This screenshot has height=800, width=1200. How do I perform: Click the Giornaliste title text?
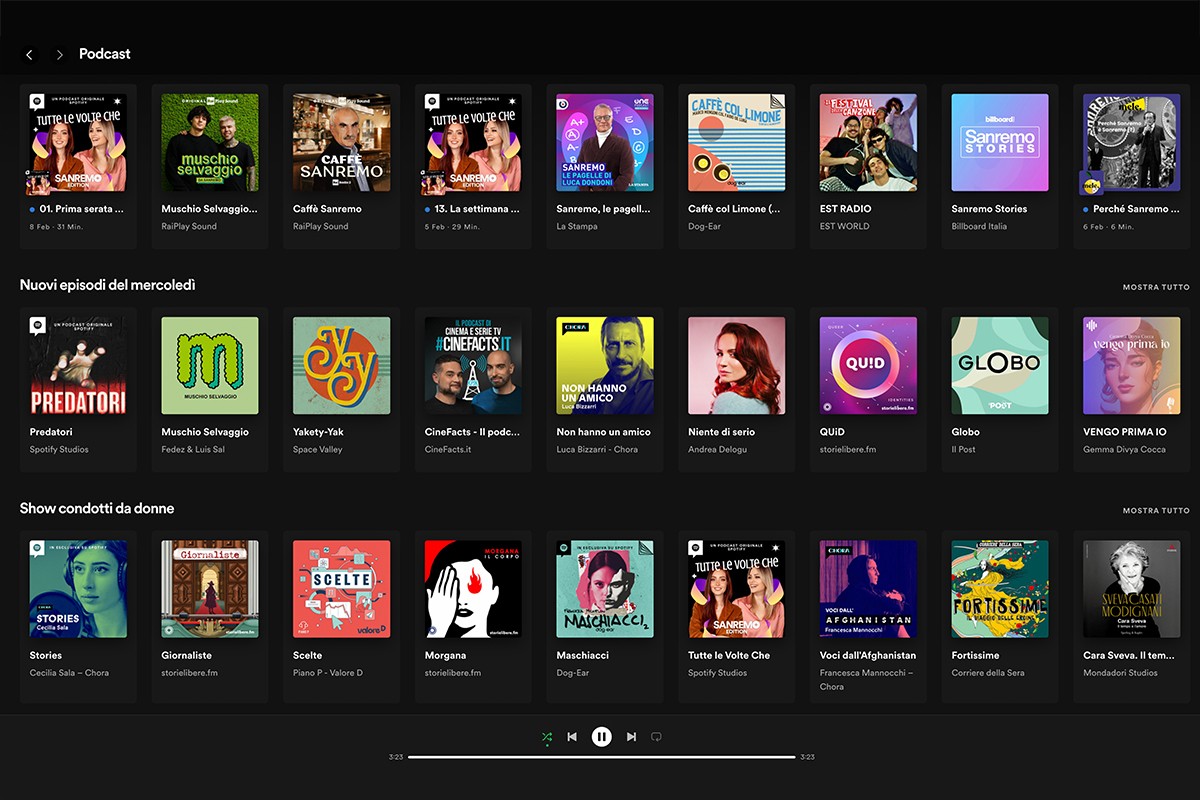click(x=189, y=656)
